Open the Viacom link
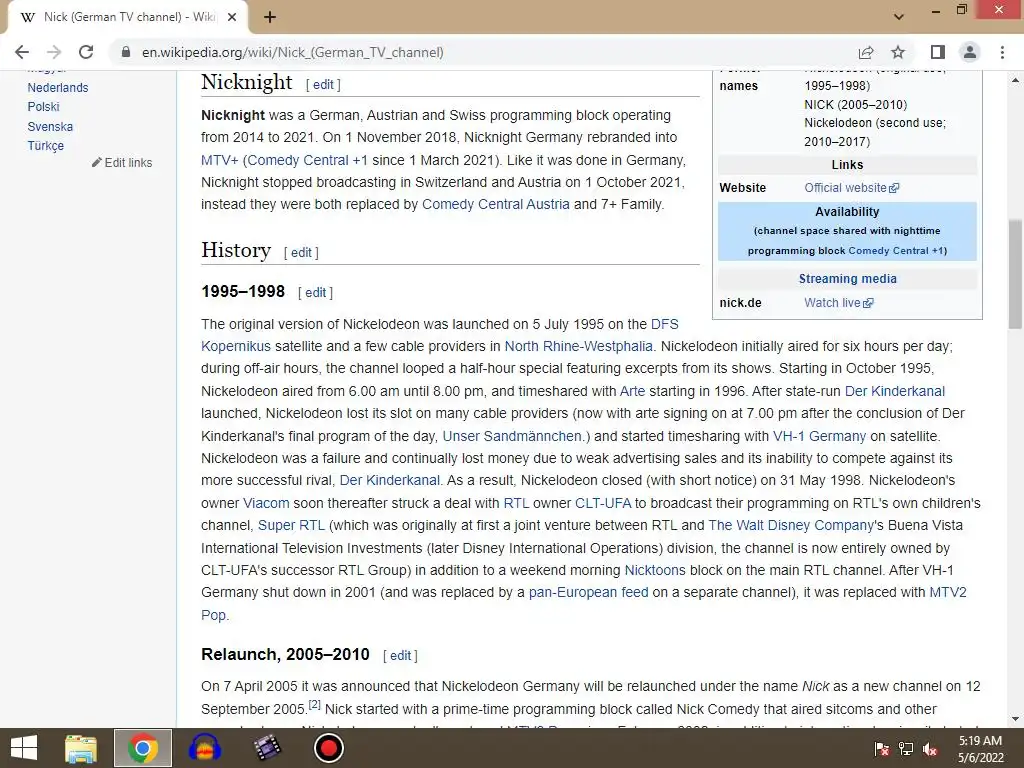The width and height of the screenshot is (1024, 768). [266, 504]
